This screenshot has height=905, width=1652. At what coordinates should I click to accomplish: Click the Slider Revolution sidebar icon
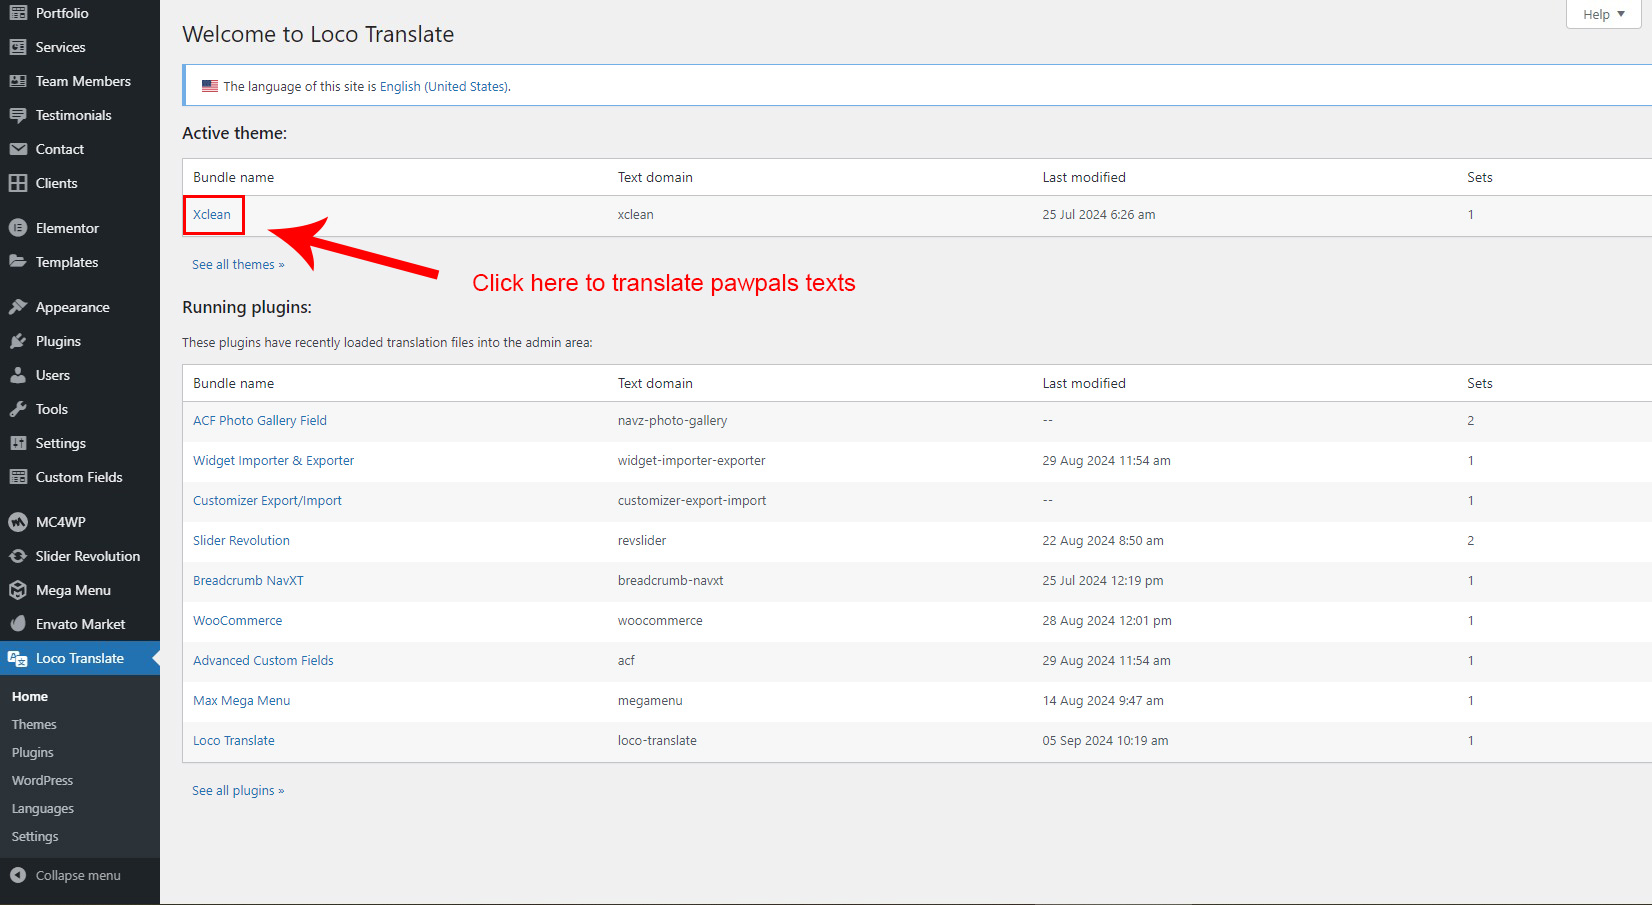click(x=18, y=556)
